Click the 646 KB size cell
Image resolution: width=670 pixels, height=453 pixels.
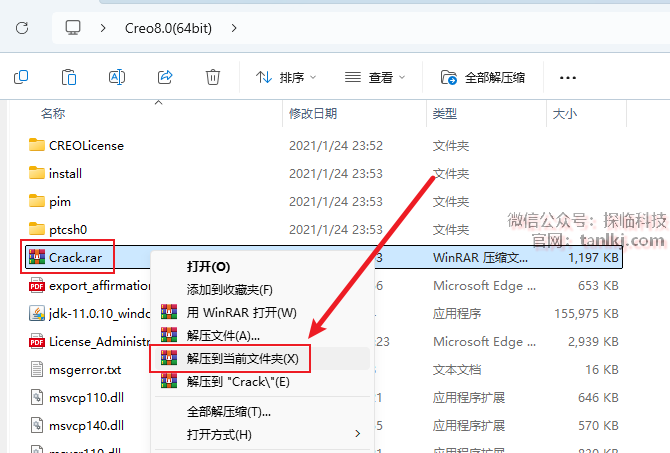598,398
